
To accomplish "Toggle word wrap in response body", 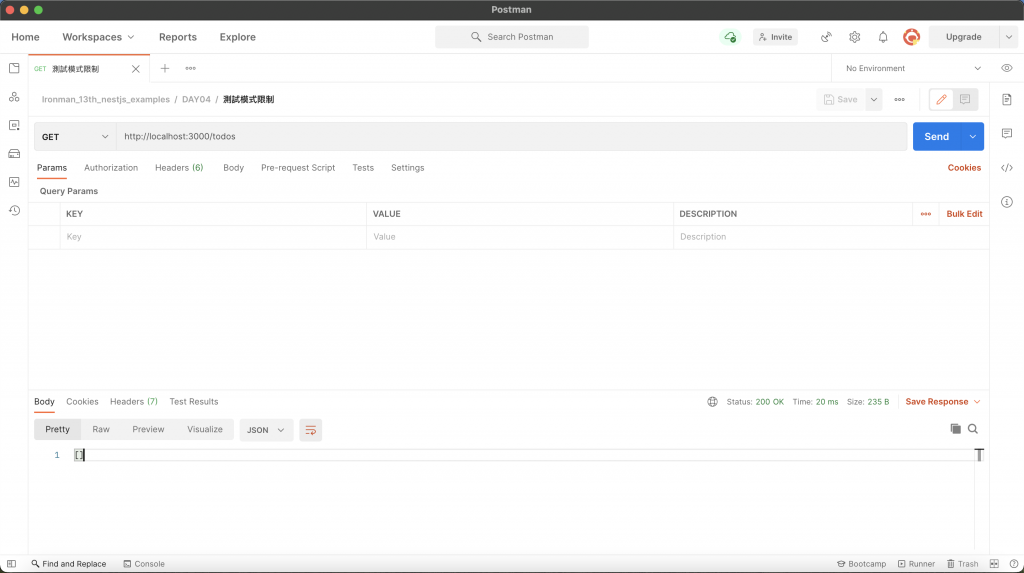I will pos(310,430).
